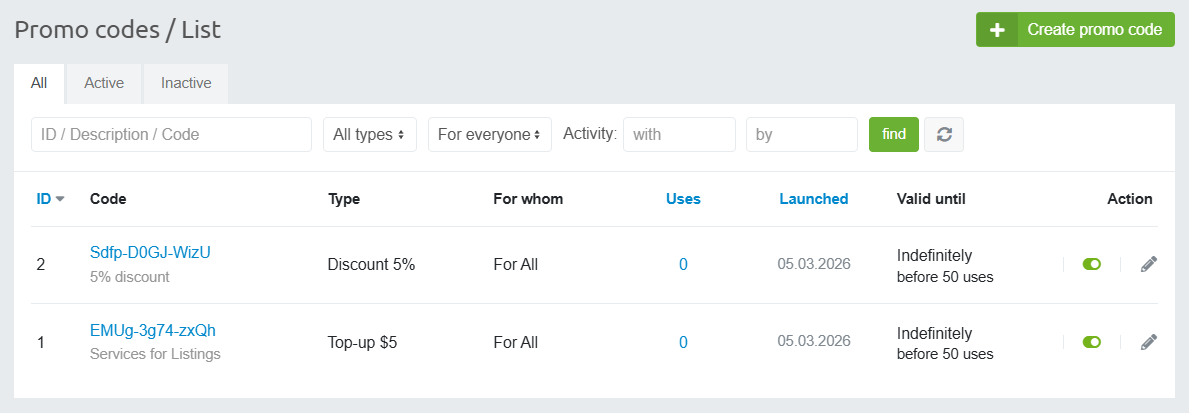Open the EMUg-3g74-zxQh code link
The width and height of the screenshot is (1189, 413).
(153, 330)
